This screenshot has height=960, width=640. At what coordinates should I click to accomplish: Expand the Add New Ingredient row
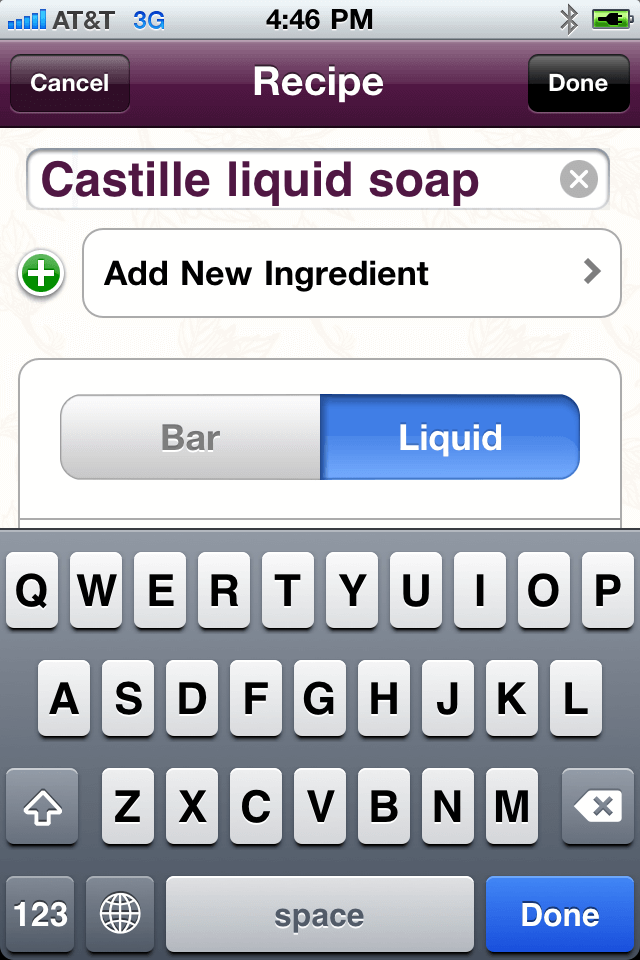tap(350, 273)
